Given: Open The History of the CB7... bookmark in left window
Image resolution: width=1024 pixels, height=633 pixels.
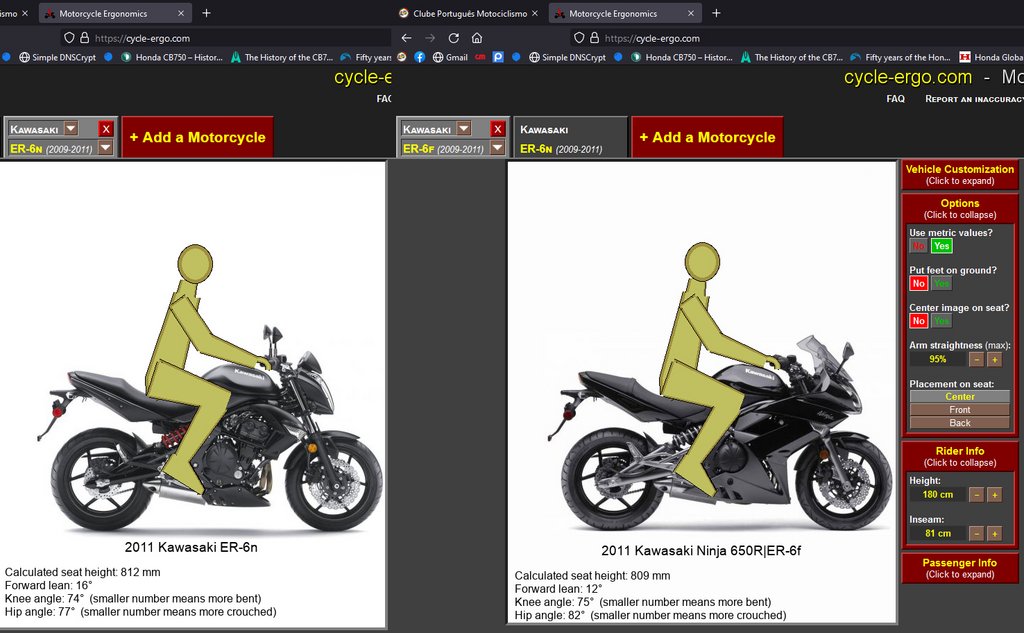Looking at the screenshot, I should [281, 57].
